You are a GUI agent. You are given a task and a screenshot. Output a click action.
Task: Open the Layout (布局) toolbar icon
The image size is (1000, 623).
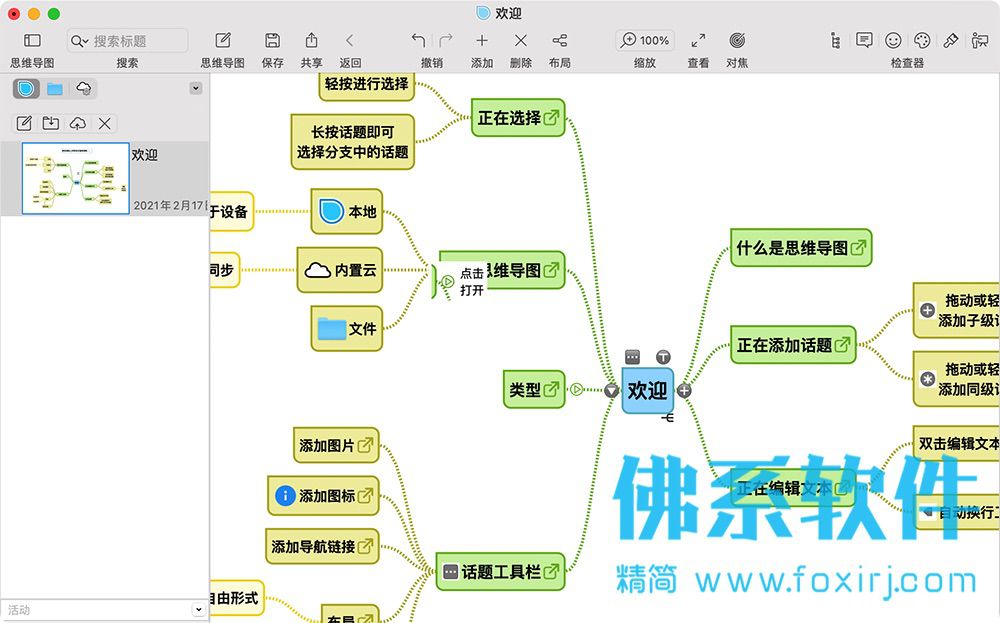[559, 41]
